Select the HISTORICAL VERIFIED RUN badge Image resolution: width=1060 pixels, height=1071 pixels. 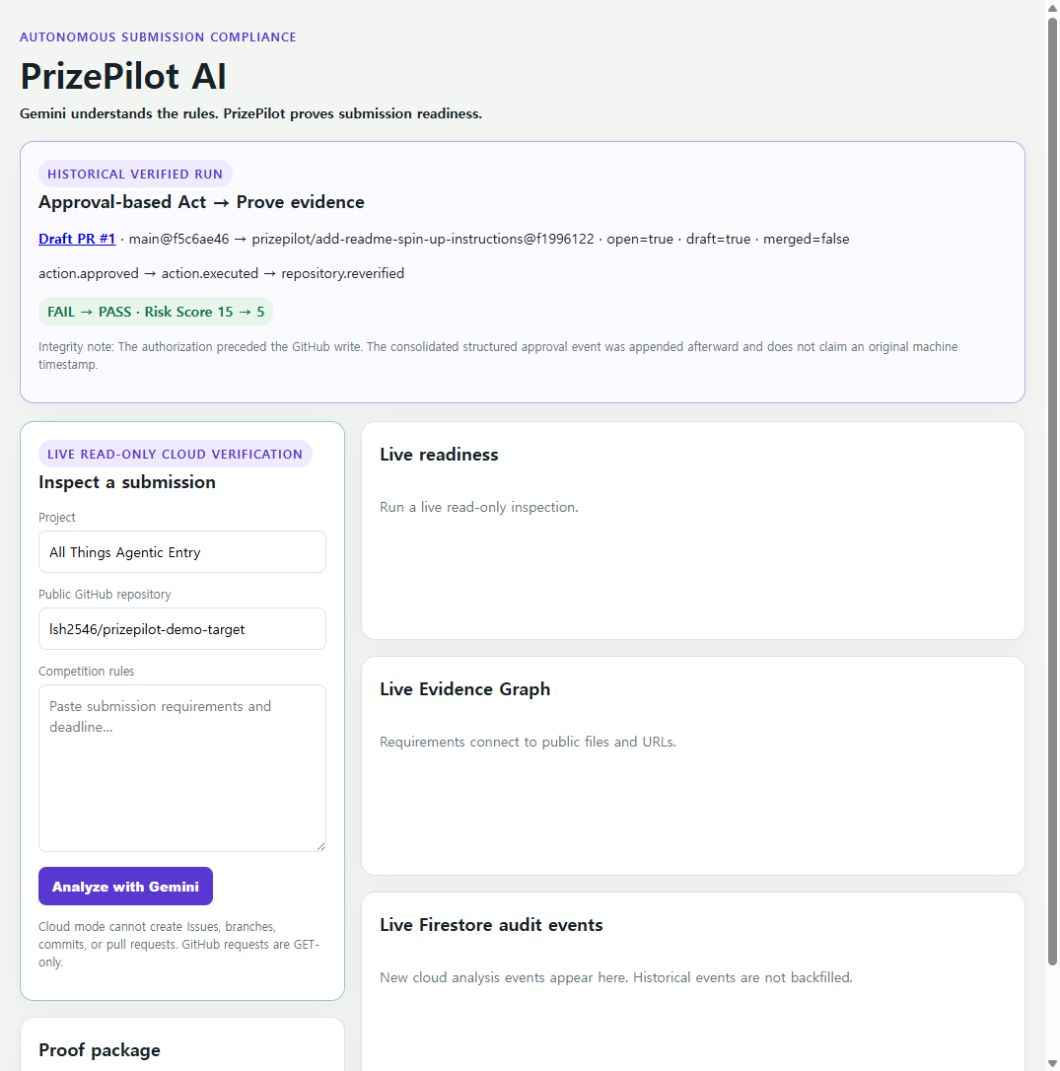coord(135,174)
